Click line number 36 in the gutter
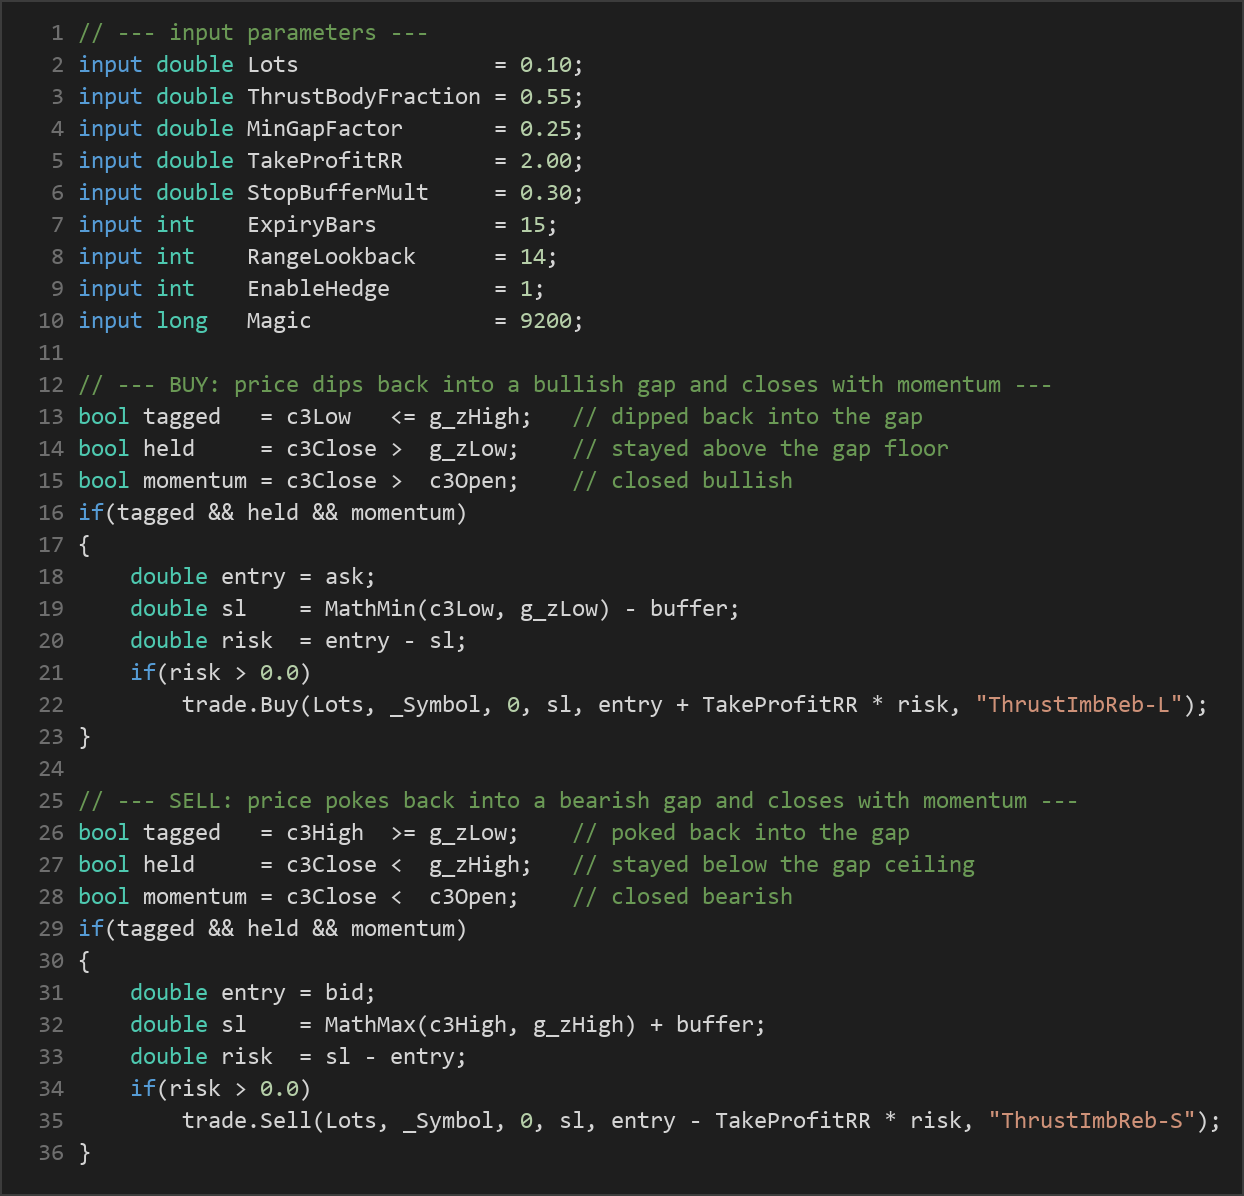This screenshot has width=1244, height=1196. [x=51, y=1153]
